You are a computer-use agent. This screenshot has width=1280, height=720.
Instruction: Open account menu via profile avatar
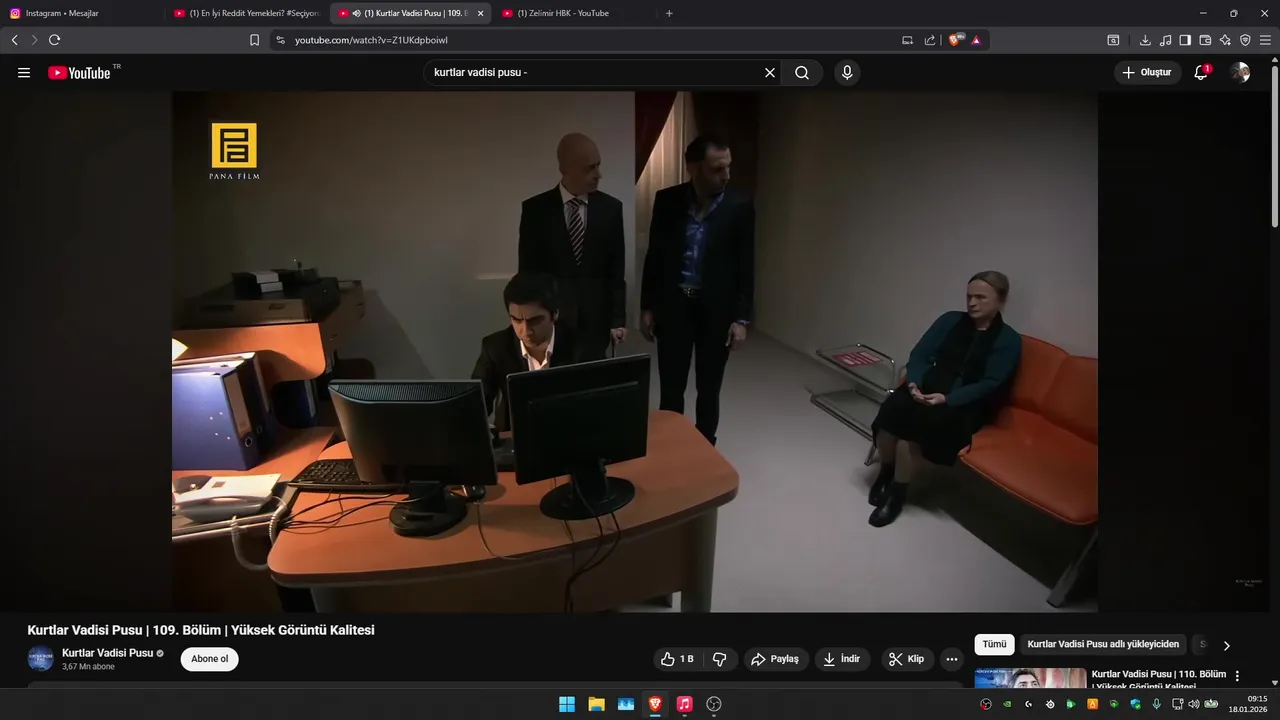pyautogui.click(x=1240, y=73)
